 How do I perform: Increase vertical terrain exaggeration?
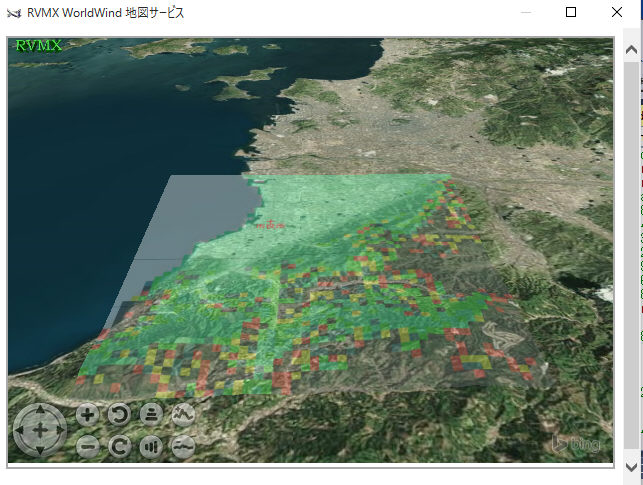(183, 414)
